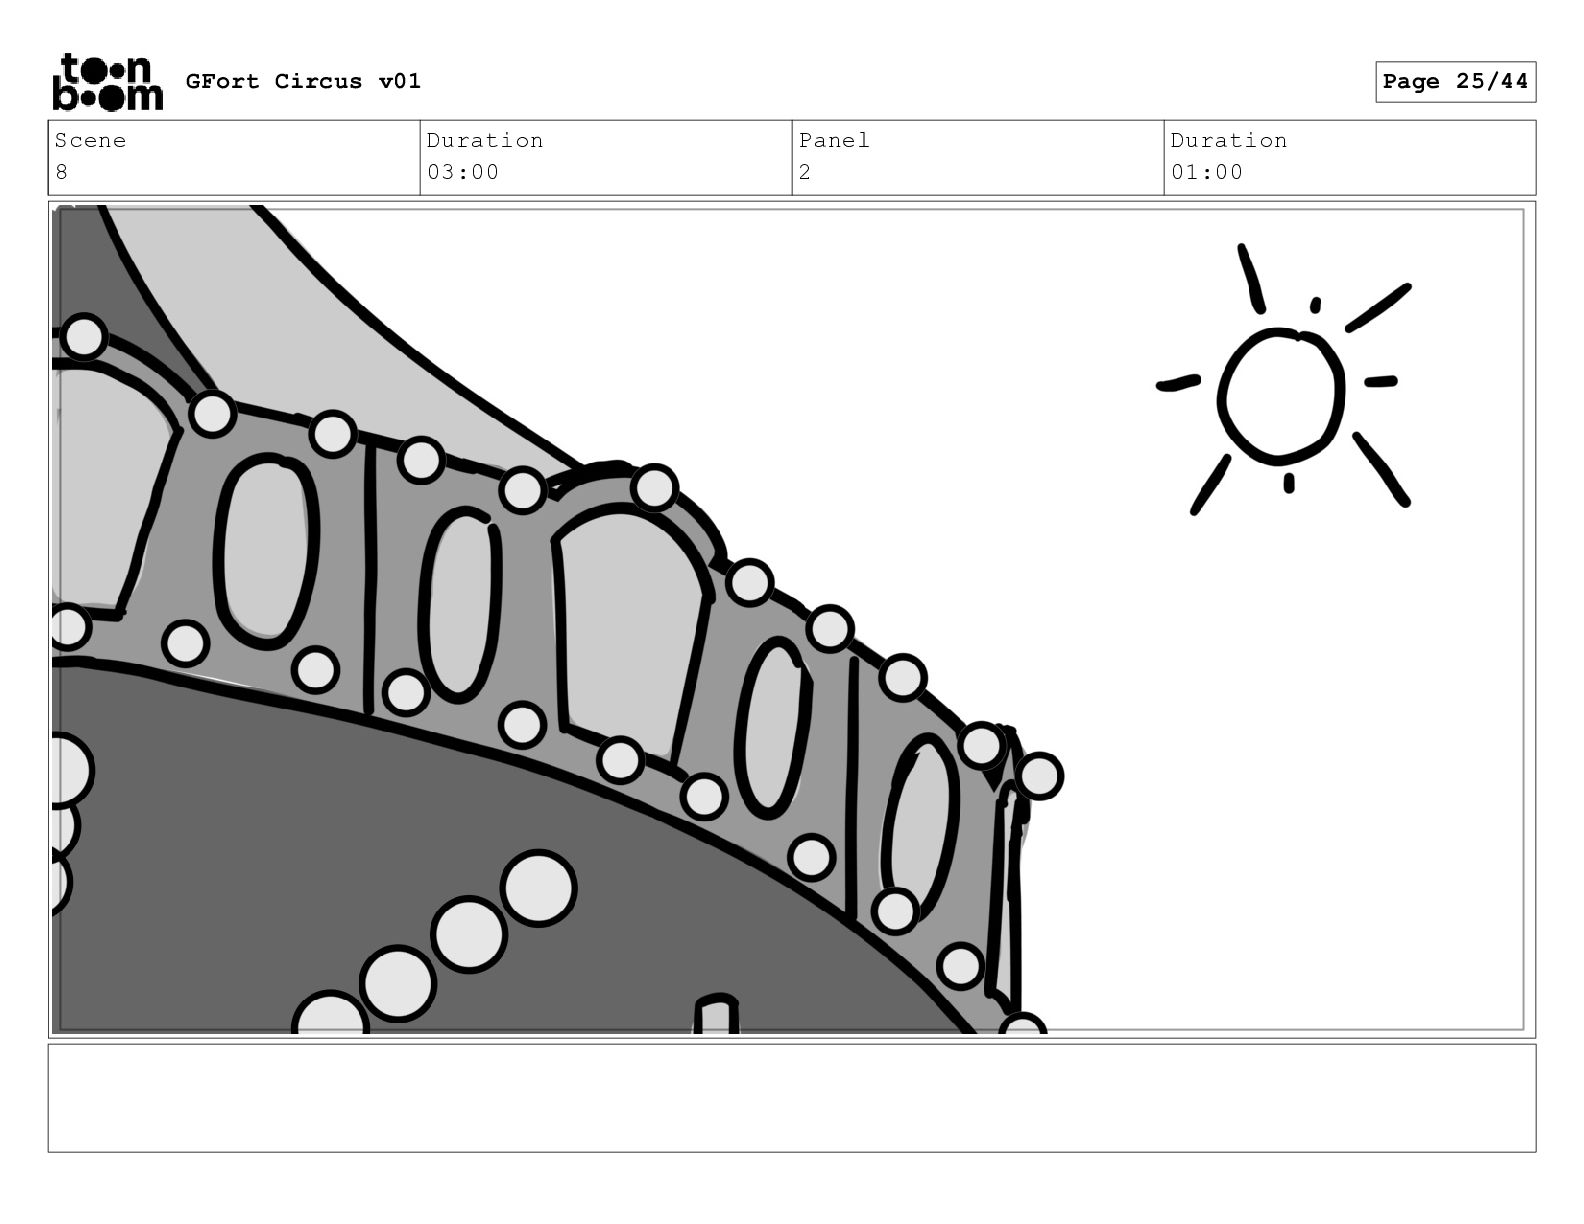Image resolution: width=1584 pixels, height=1224 pixels.
Task: Click the scene duration value 03:00
Action: 463,172
